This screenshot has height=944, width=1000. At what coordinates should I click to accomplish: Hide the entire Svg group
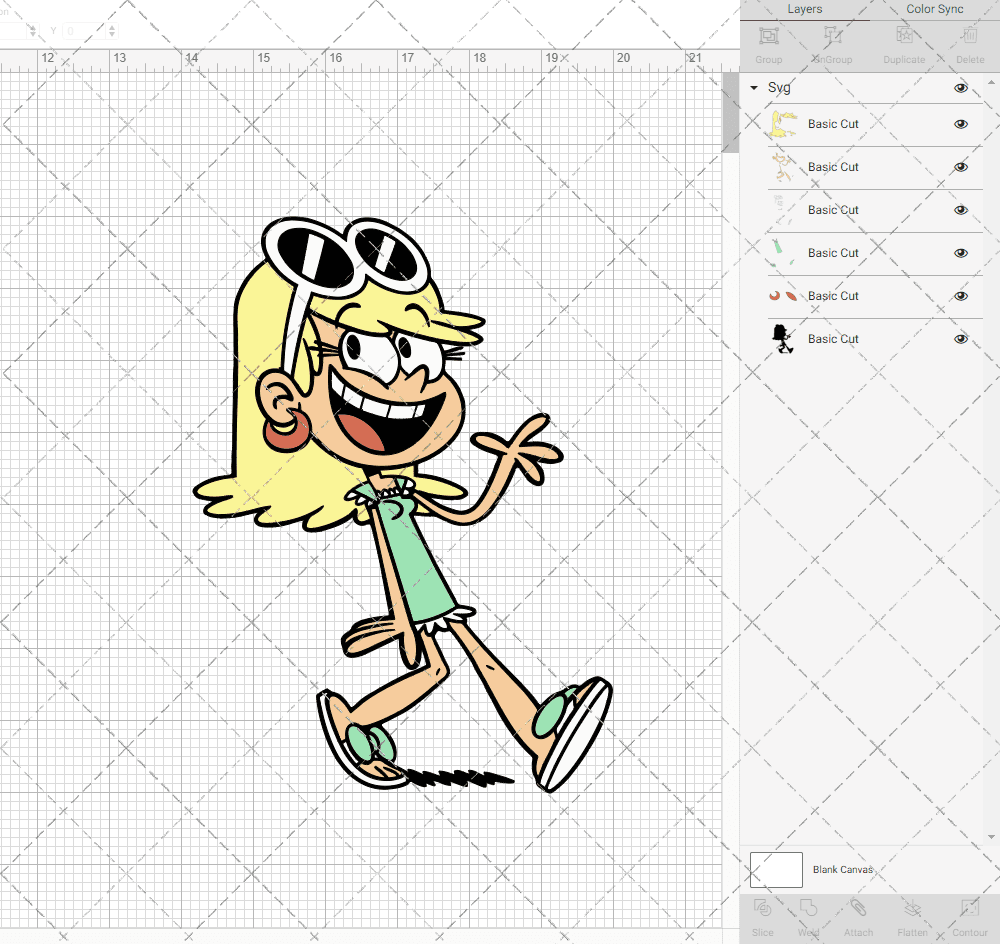pyautogui.click(x=961, y=88)
